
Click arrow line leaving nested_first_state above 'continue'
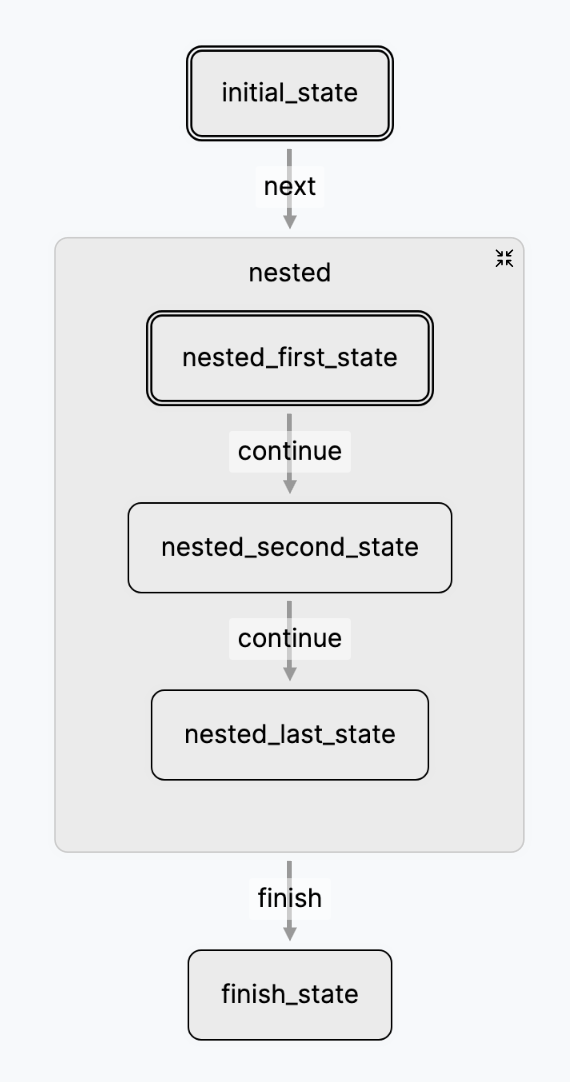289,422
